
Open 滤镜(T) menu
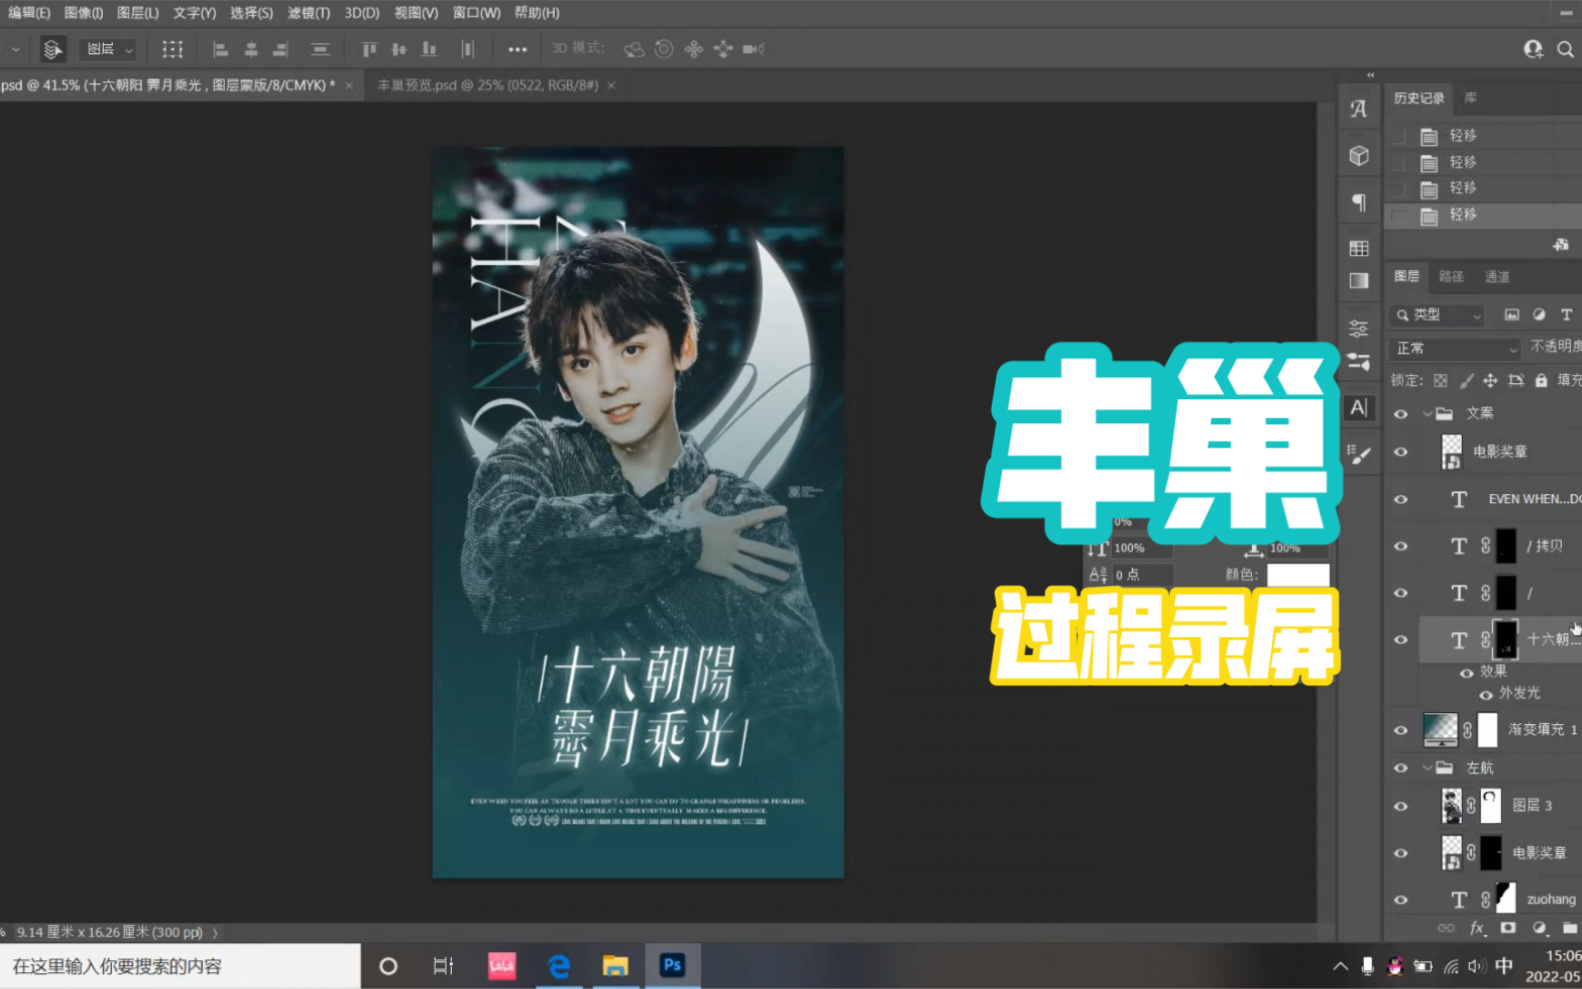308,13
